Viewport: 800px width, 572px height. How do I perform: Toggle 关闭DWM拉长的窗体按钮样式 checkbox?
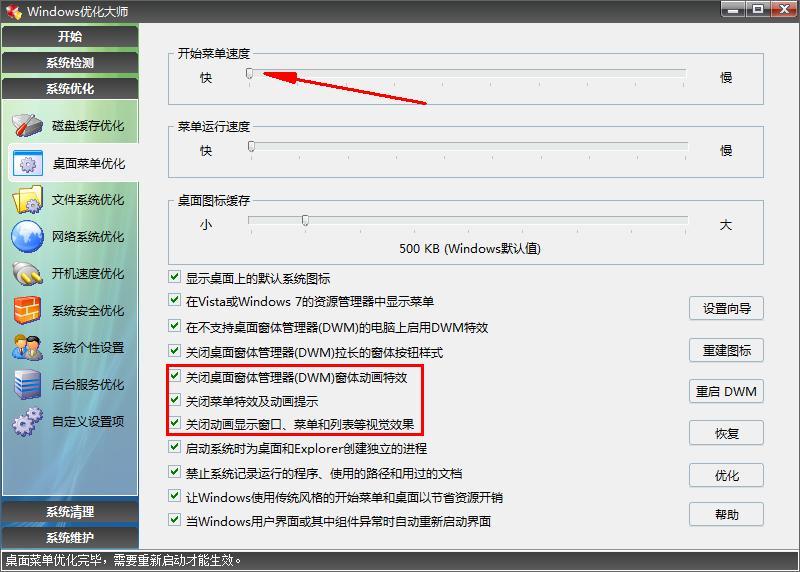174,351
